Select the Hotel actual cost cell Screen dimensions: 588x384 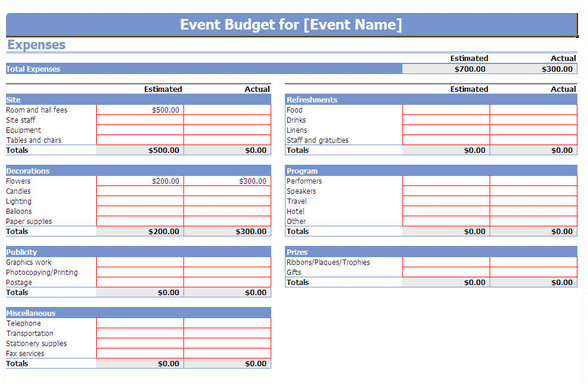point(533,212)
